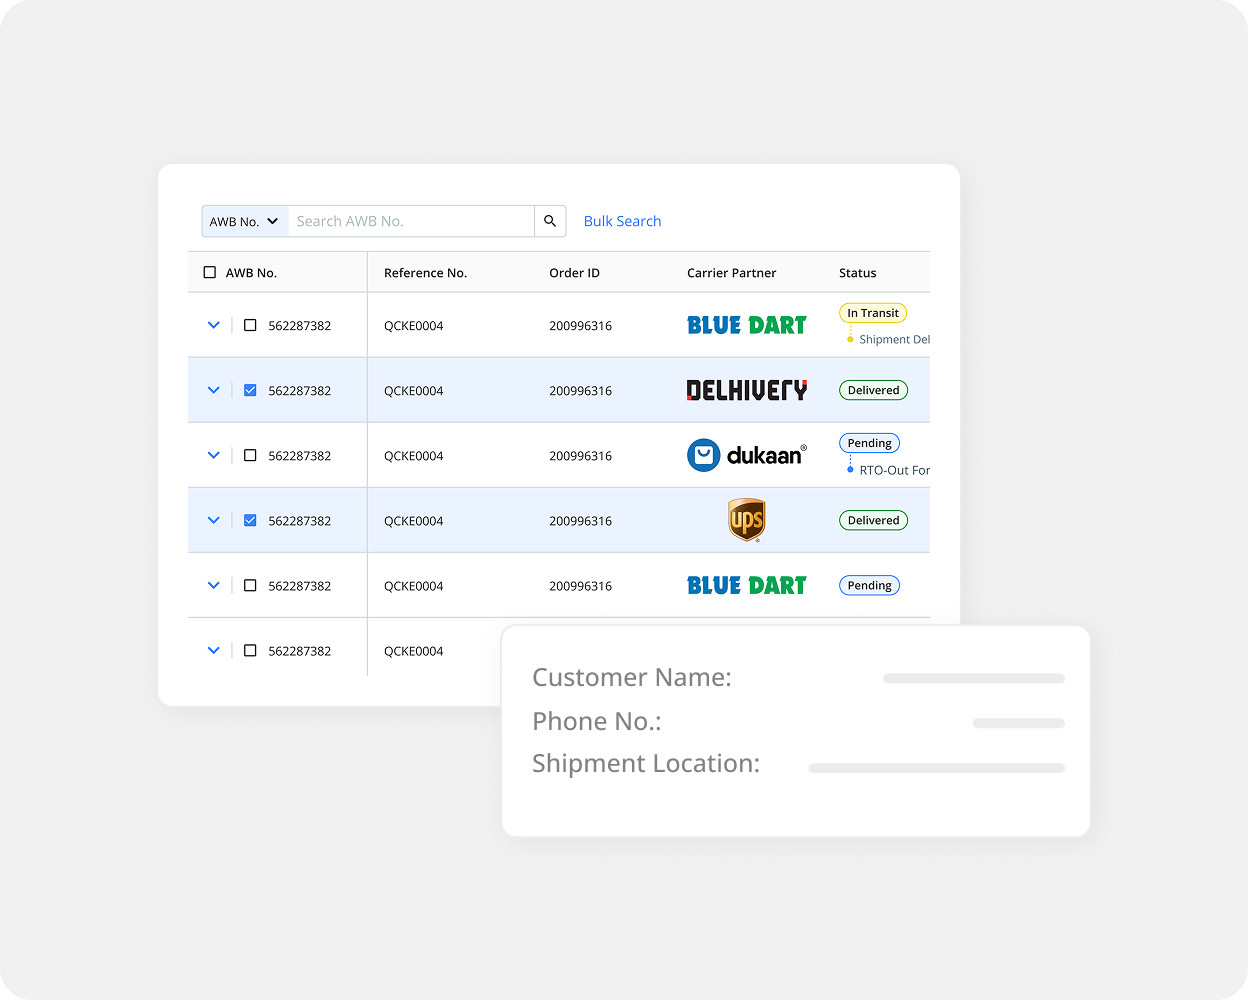Click the dukaan blue envelope icon
Screen dimensions: 1248x1000
(706, 455)
